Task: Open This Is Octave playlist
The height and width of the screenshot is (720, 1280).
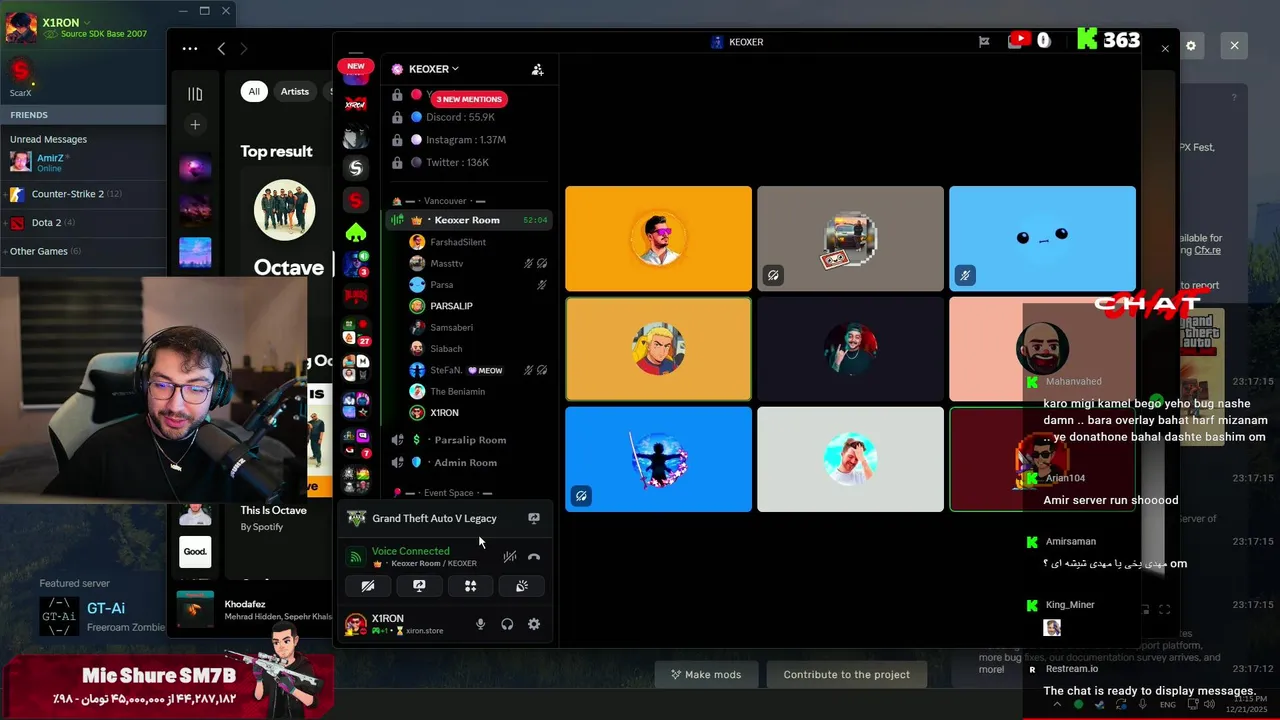Action: 273,511
